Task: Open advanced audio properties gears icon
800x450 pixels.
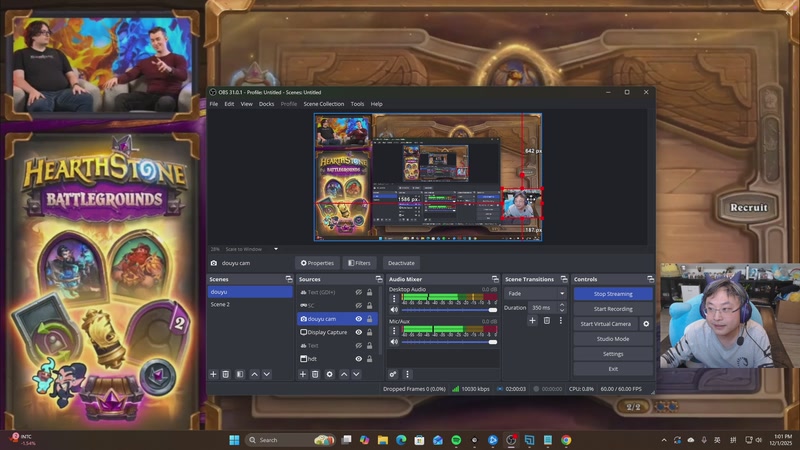Action: [x=393, y=374]
